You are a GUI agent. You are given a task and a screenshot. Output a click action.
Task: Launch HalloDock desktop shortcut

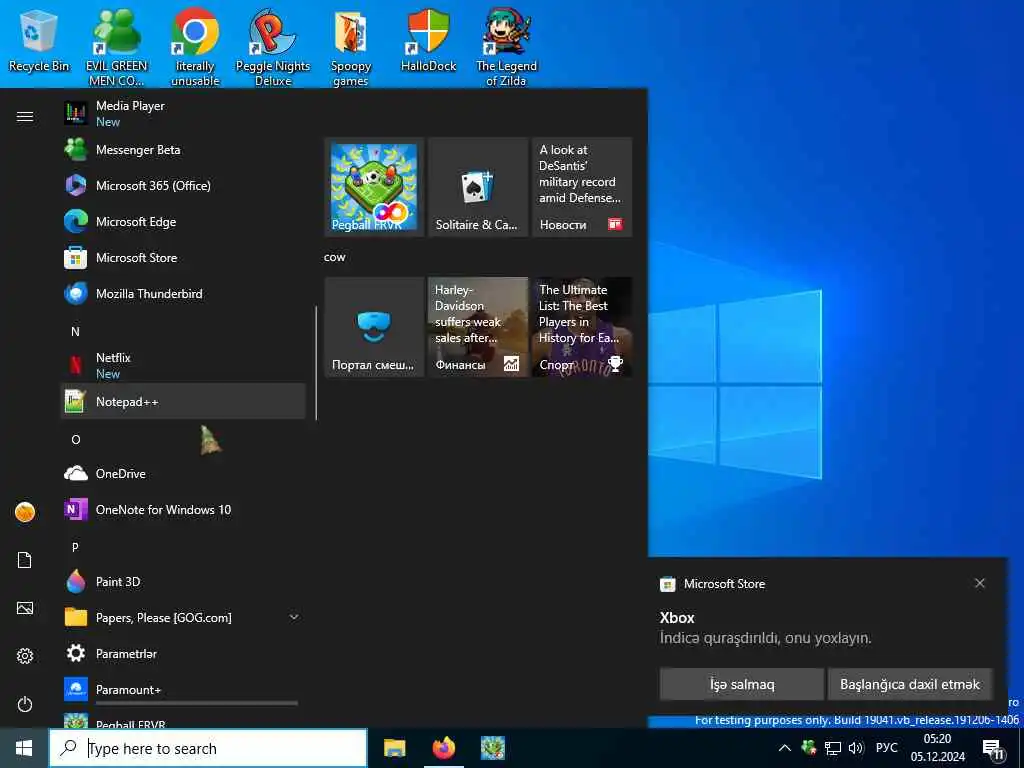(x=428, y=41)
